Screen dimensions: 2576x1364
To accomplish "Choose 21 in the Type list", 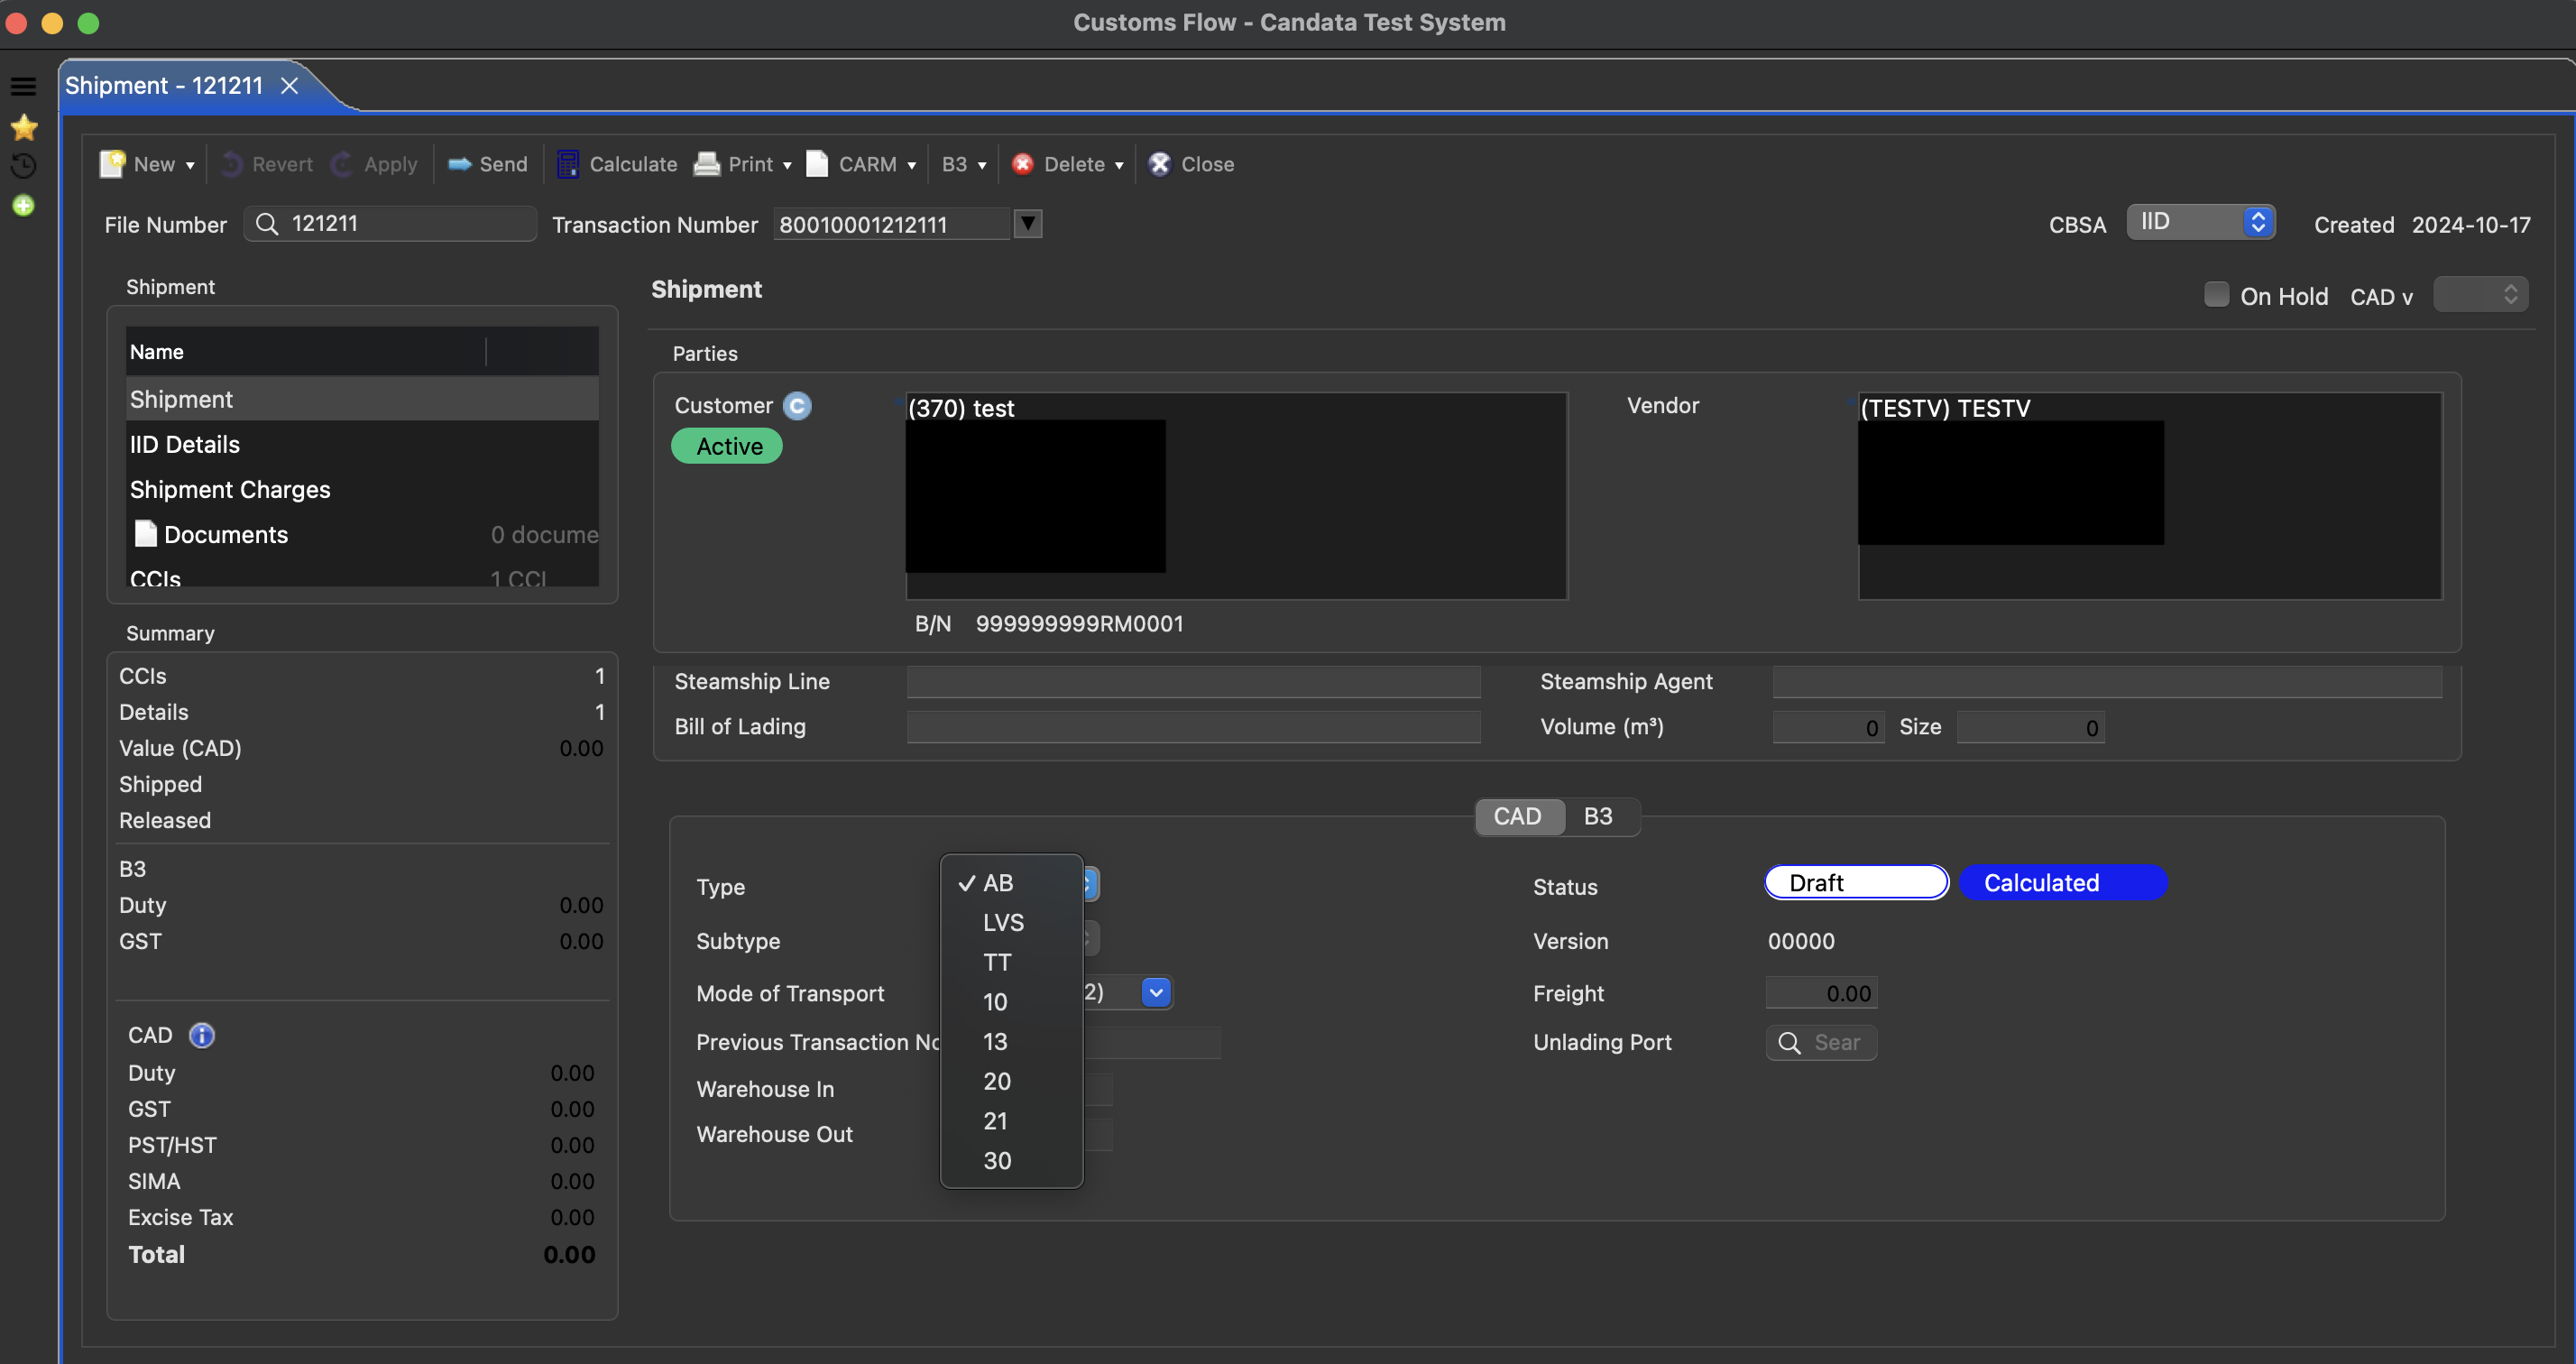I will tap(1012, 1121).
